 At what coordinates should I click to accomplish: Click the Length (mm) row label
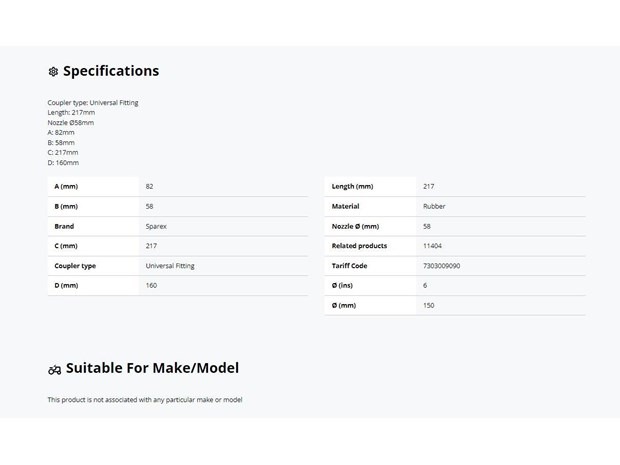pos(352,187)
